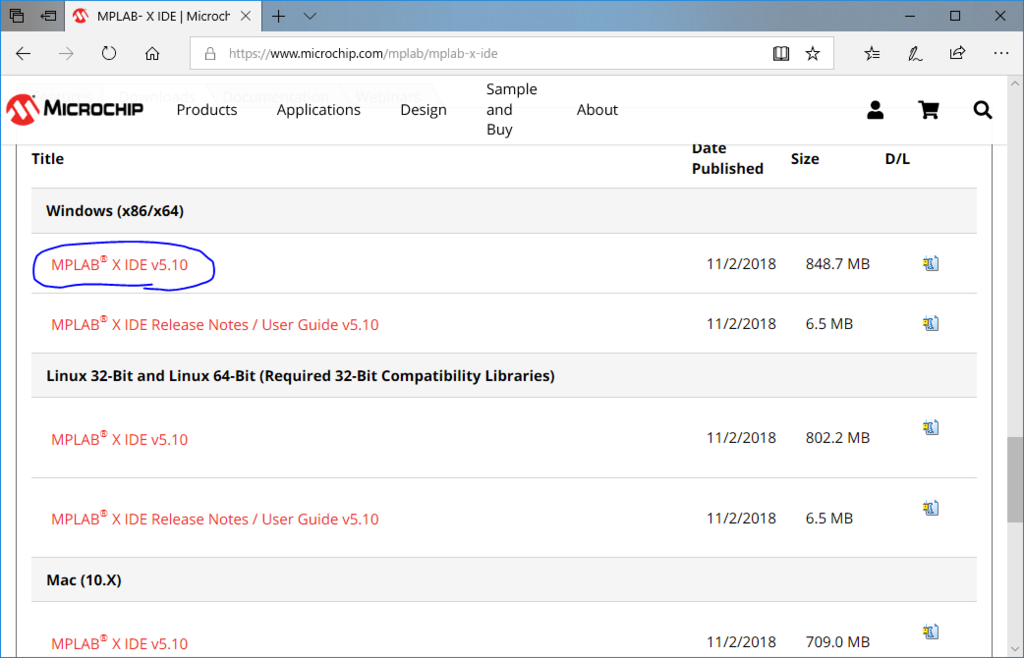Click the Size column header

[x=805, y=159]
